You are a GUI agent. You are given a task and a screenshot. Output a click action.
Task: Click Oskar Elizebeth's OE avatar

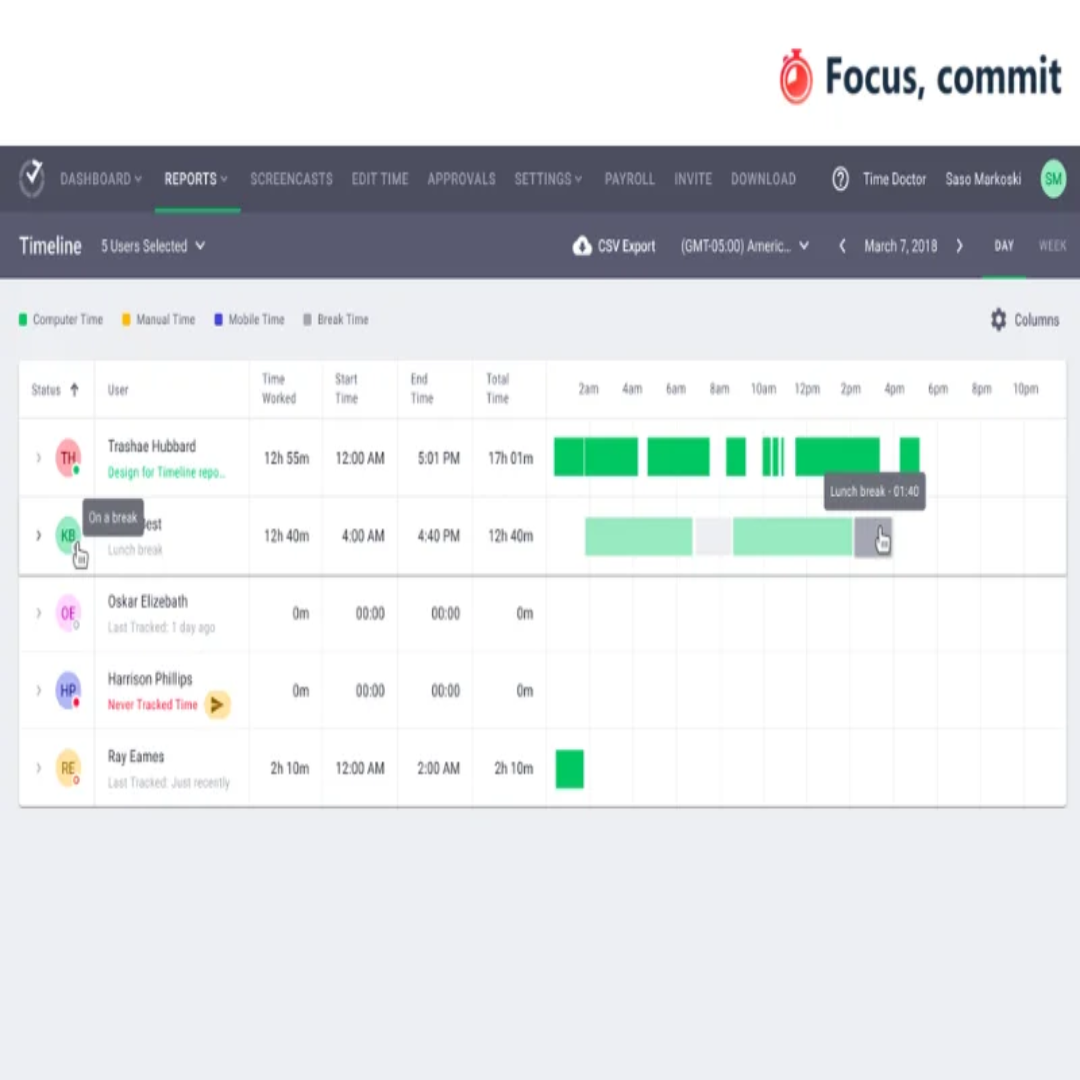pos(67,613)
